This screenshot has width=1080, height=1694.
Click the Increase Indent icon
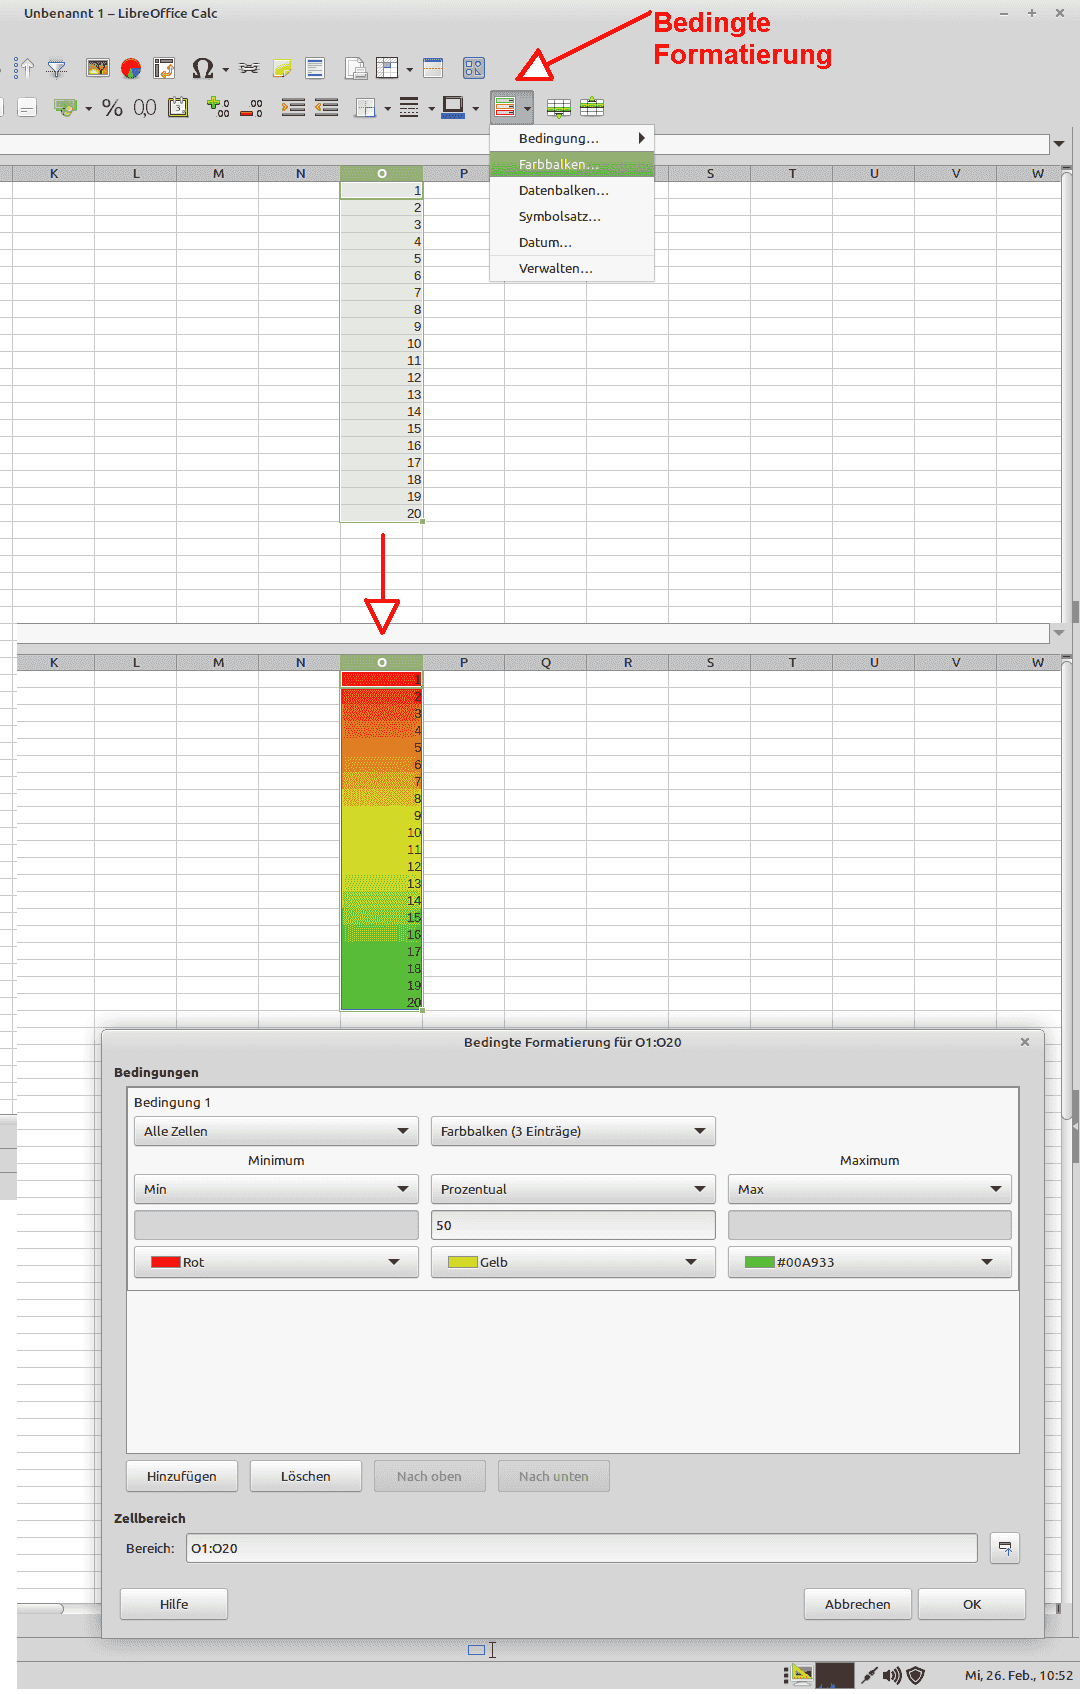click(293, 108)
